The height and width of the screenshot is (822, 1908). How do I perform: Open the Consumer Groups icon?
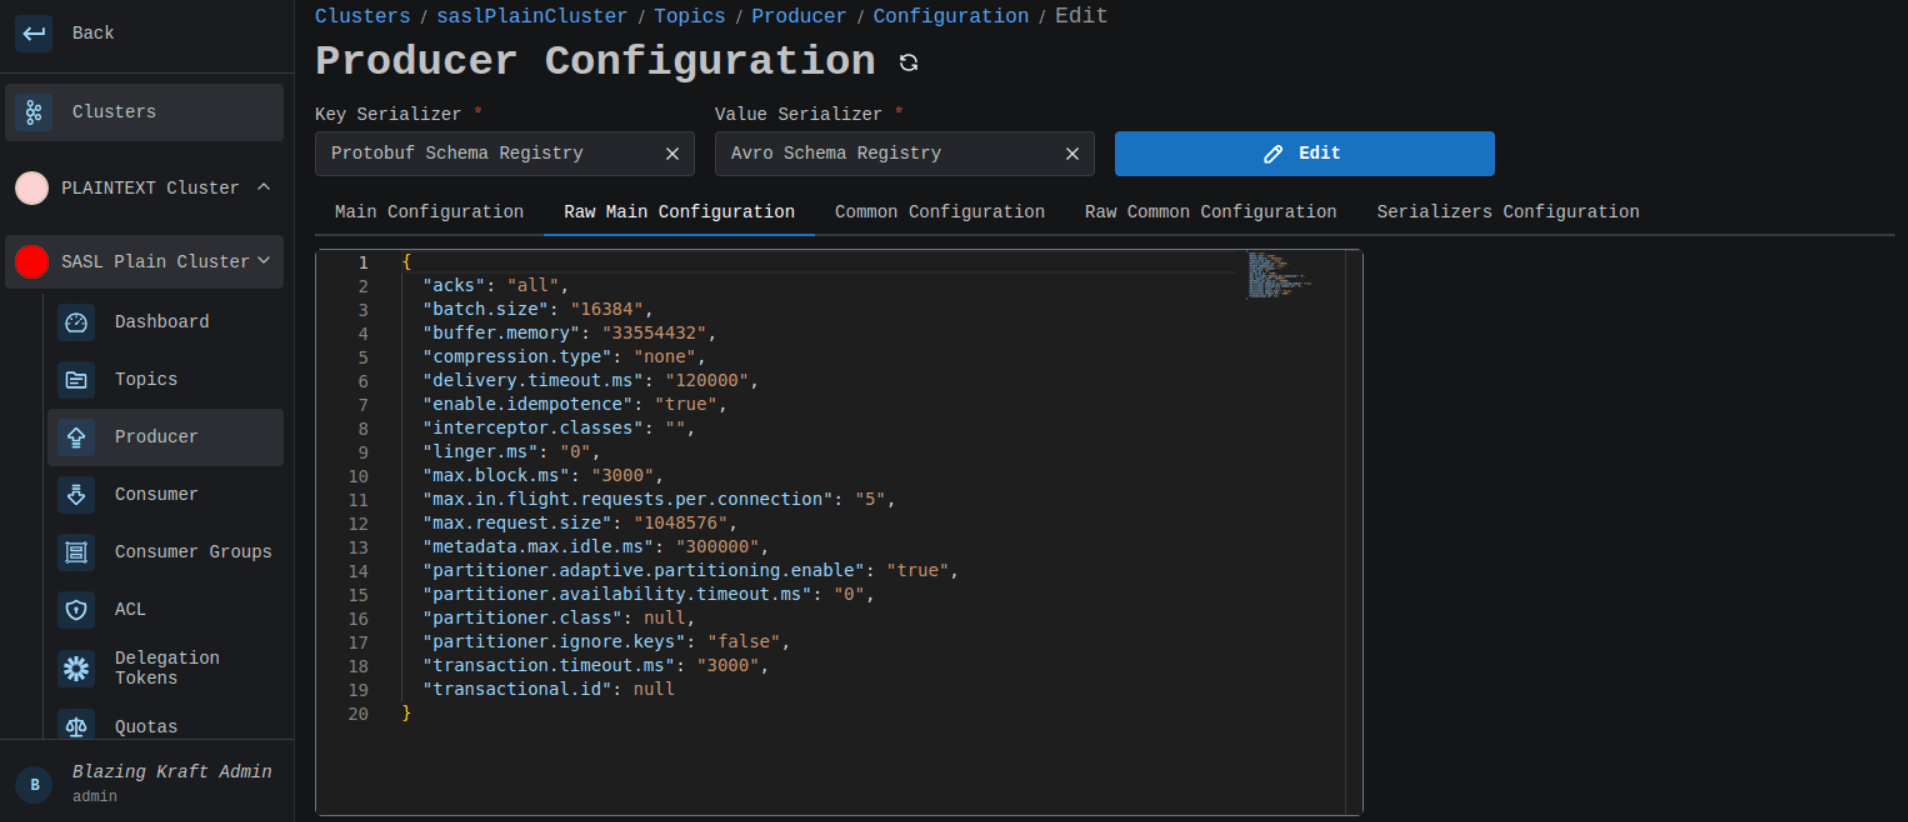pyautogui.click(x=76, y=552)
